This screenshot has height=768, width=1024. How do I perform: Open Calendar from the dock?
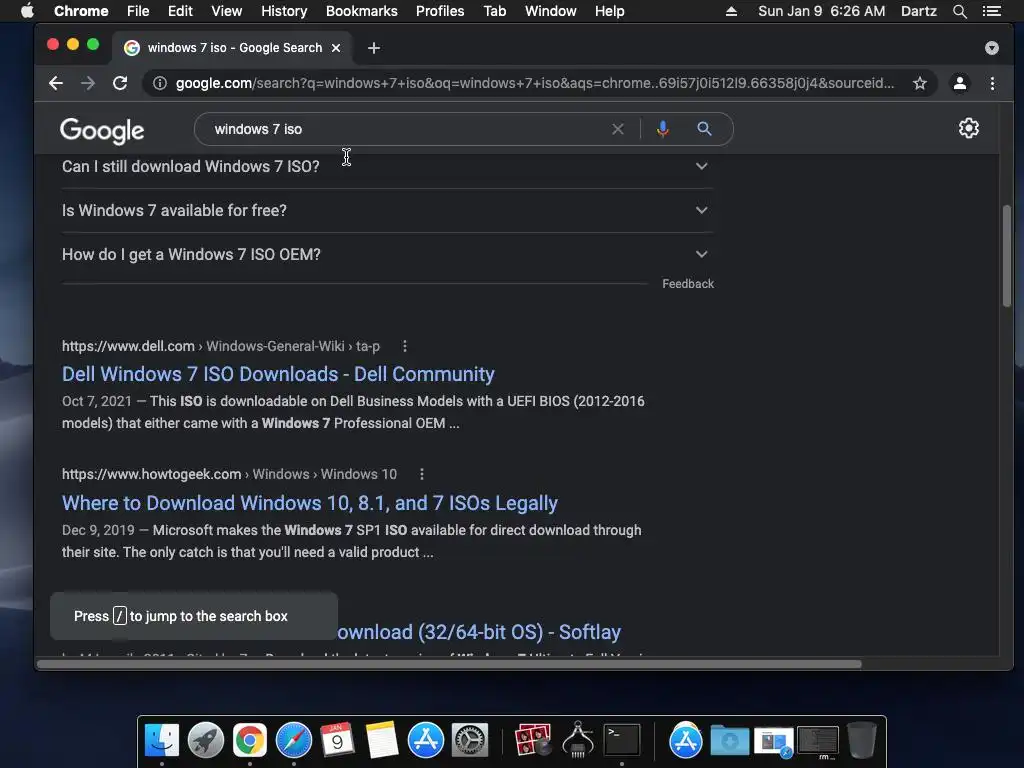338,741
